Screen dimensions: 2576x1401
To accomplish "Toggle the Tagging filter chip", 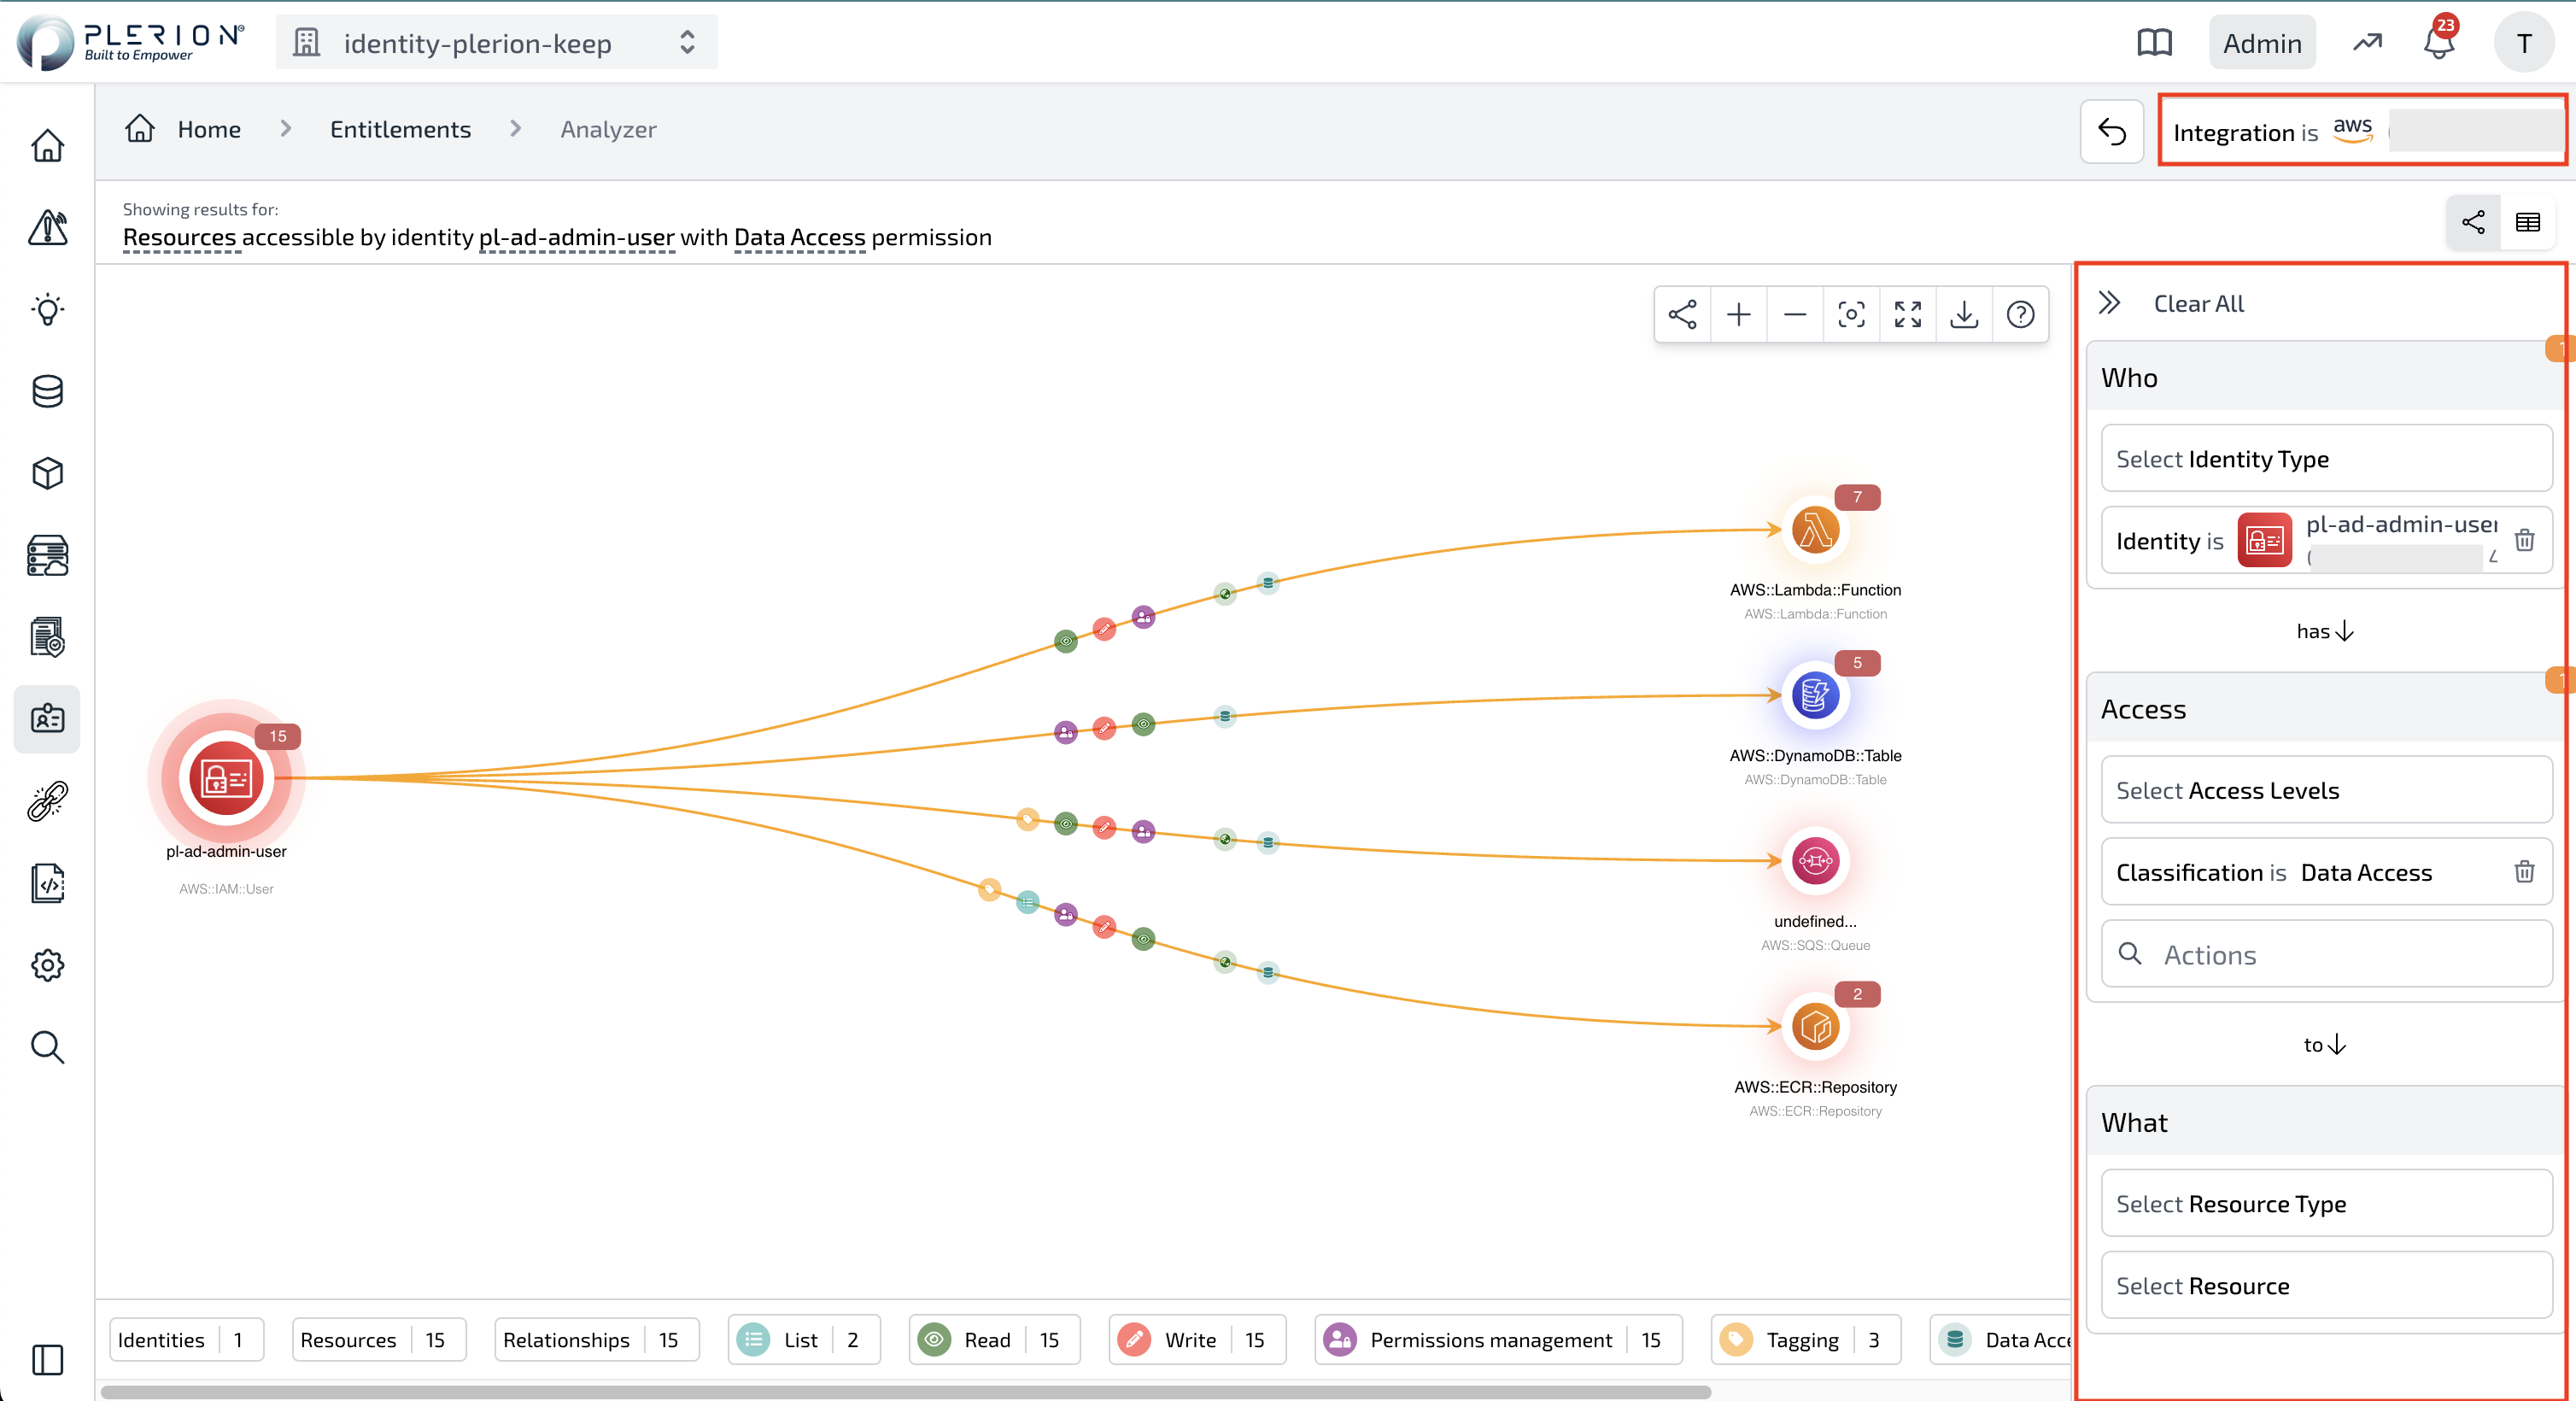I will pyautogui.click(x=1806, y=1340).
